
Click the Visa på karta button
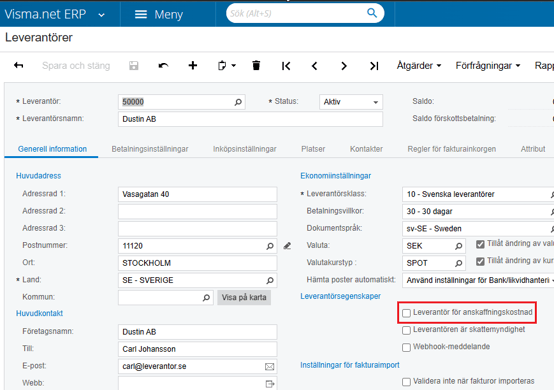(244, 297)
